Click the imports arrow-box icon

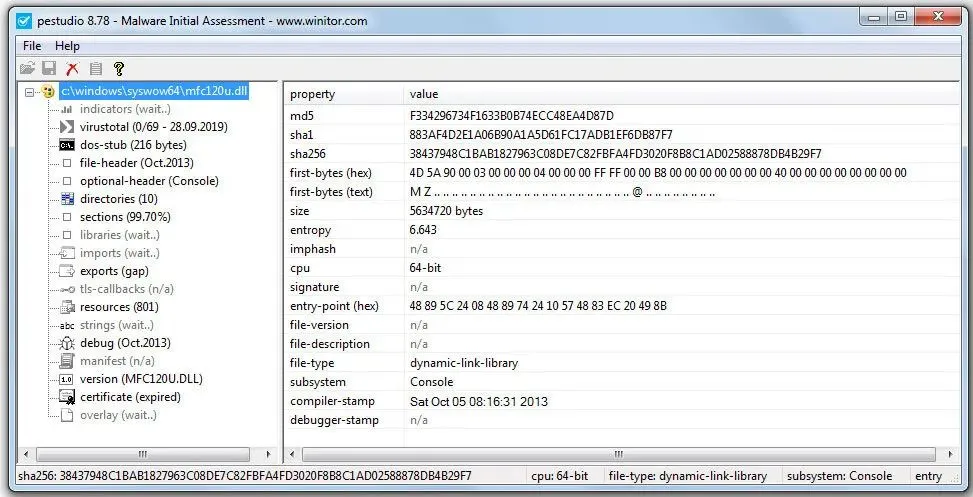pyautogui.click(x=67, y=253)
